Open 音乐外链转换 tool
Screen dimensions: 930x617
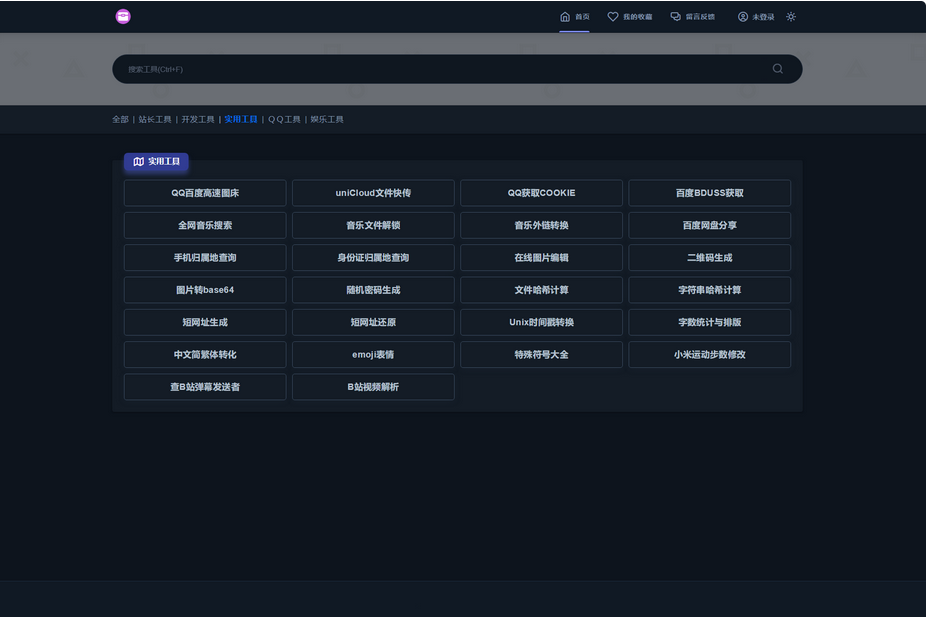coord(542,225)
